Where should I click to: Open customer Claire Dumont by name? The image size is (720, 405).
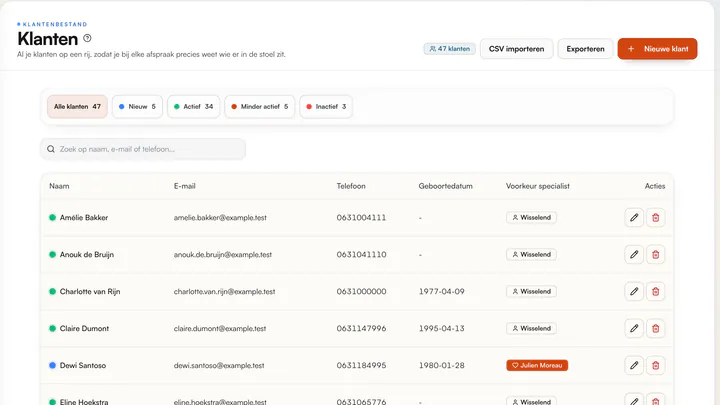pos(84,328)
